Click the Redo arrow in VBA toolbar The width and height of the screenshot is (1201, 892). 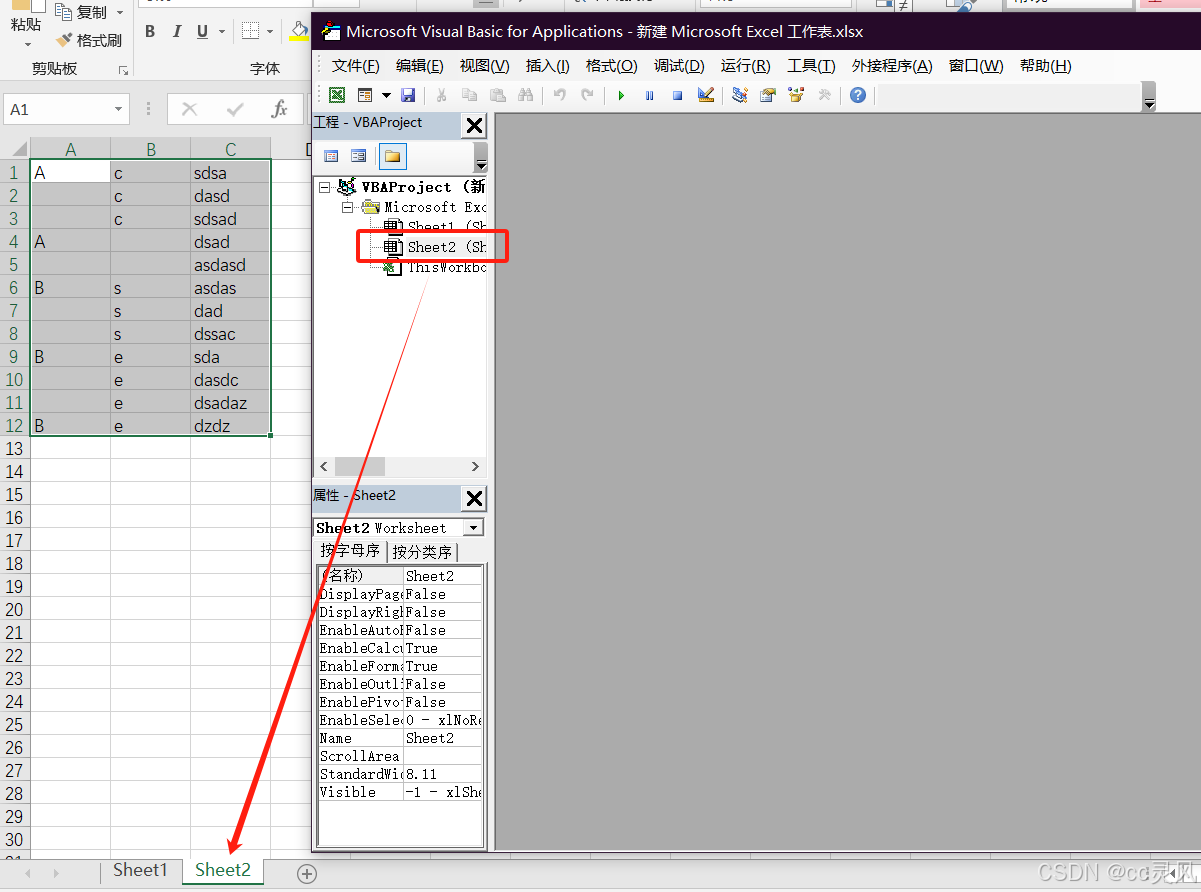pyautogui.click(x=587, y=95)
